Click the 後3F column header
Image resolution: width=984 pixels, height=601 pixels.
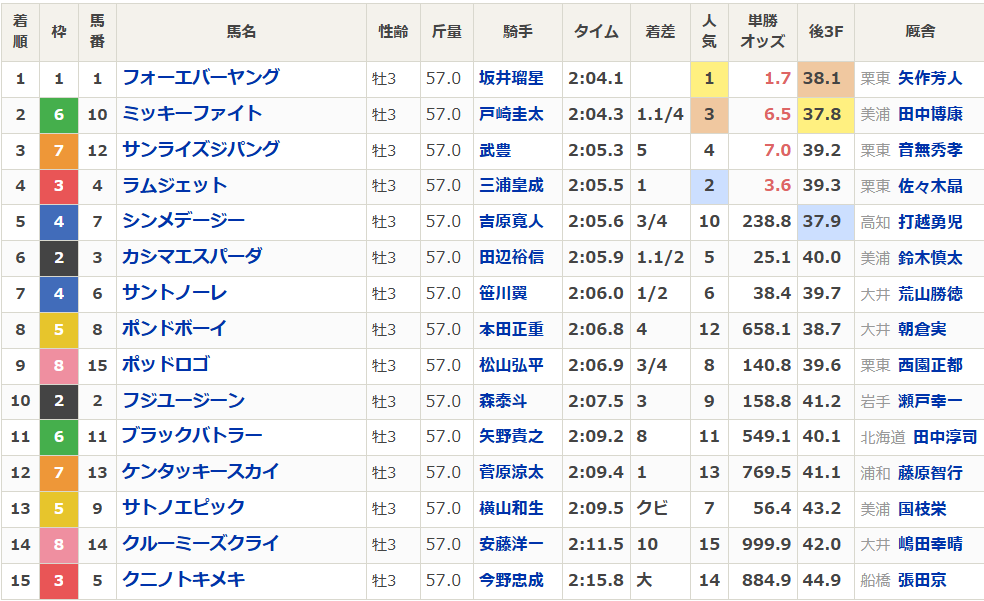[x=826, y=31]
